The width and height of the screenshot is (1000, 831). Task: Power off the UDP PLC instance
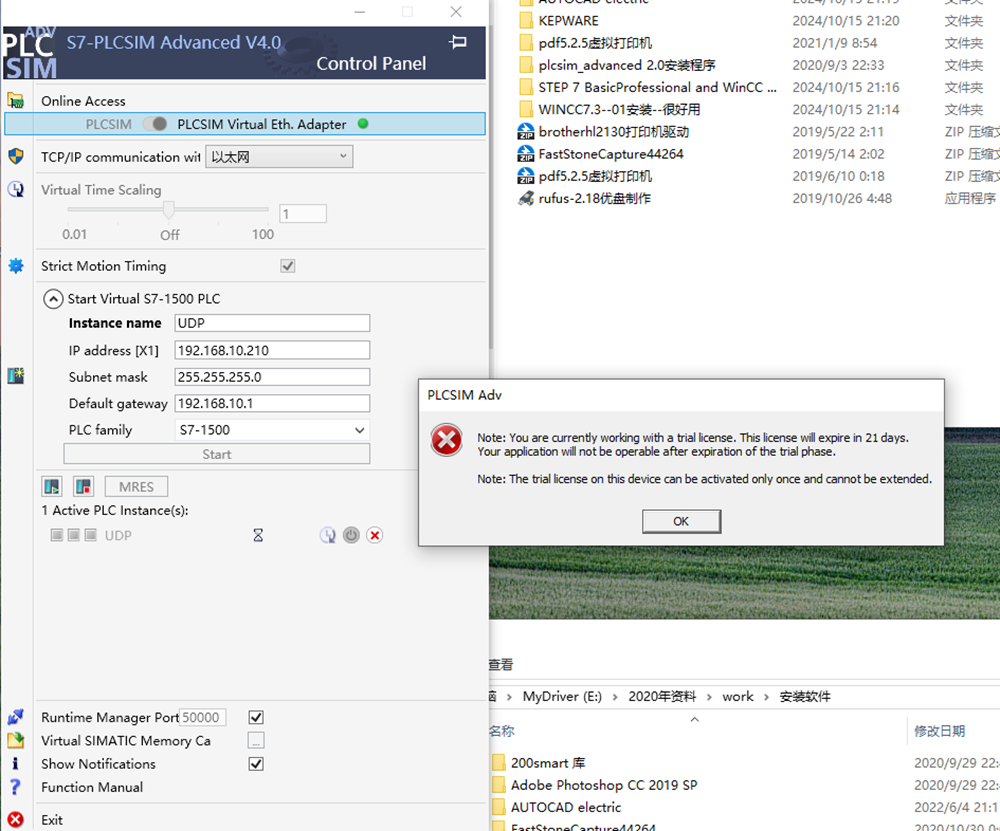click(351, 536)
